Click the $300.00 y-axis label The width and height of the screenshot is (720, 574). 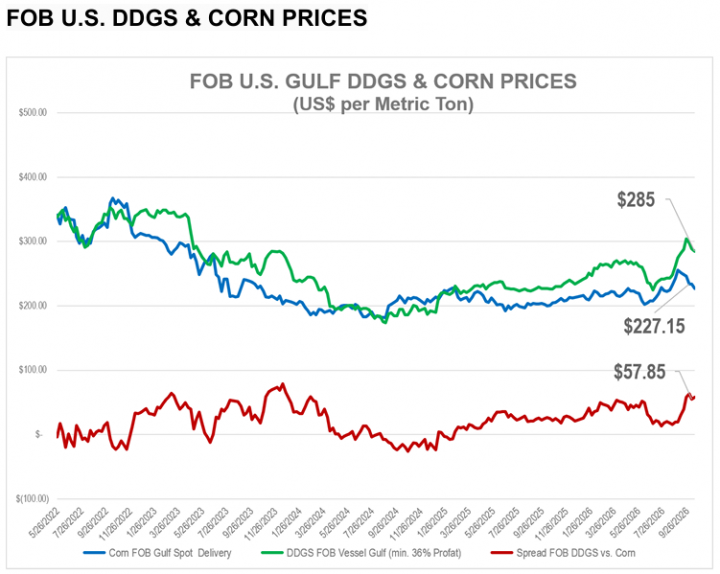click(33, 241)
